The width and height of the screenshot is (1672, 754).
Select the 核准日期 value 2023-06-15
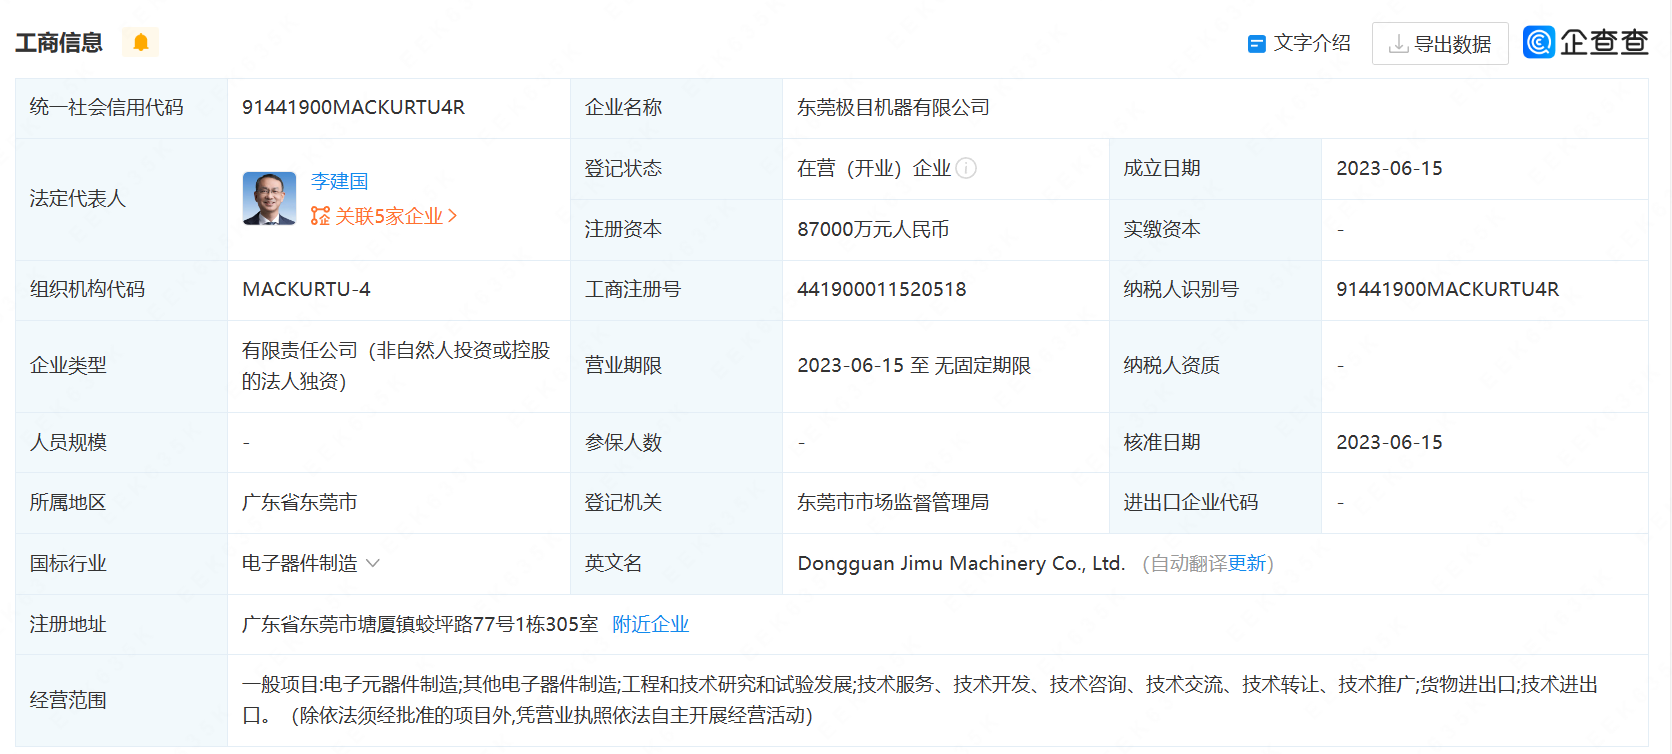click(1389, 442)
